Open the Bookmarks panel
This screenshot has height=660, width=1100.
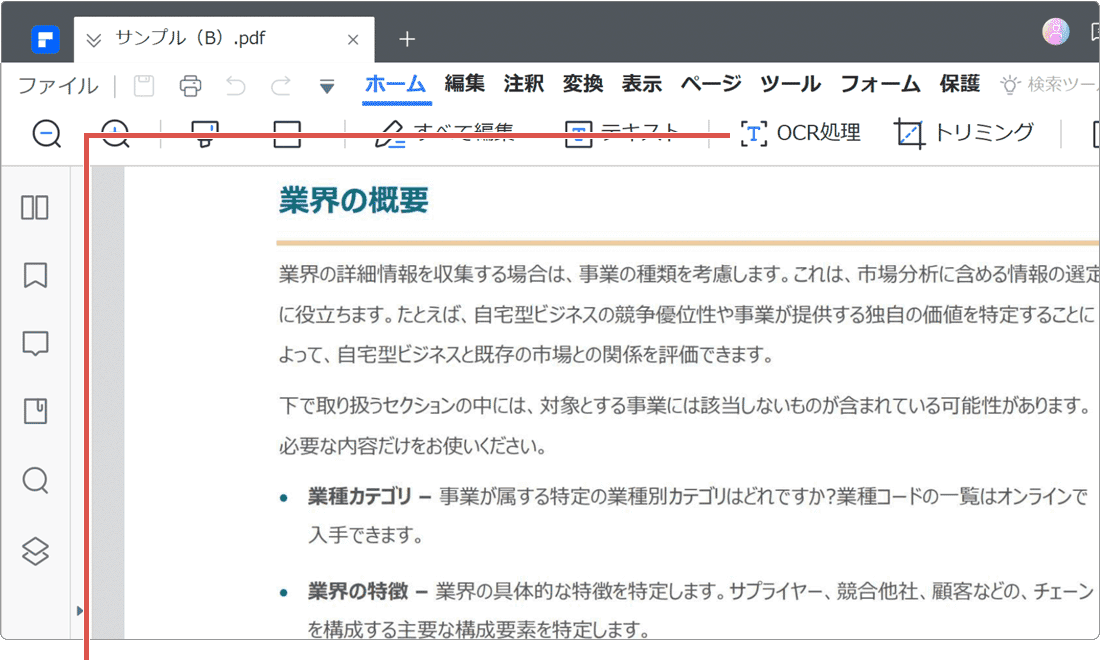click(x=35, y=275)
